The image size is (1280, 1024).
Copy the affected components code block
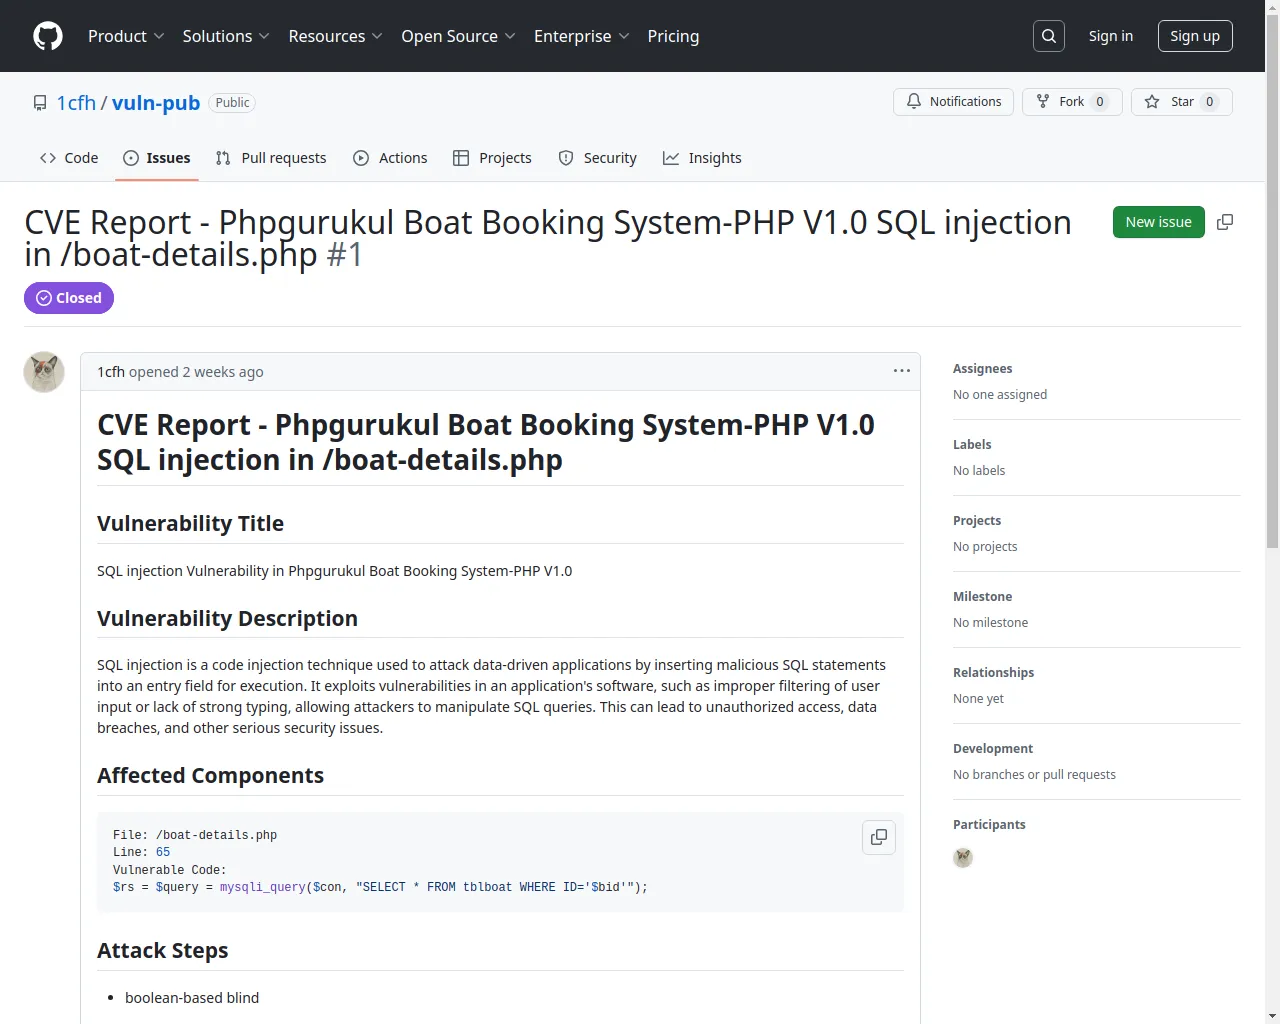[x=879, y=837]
